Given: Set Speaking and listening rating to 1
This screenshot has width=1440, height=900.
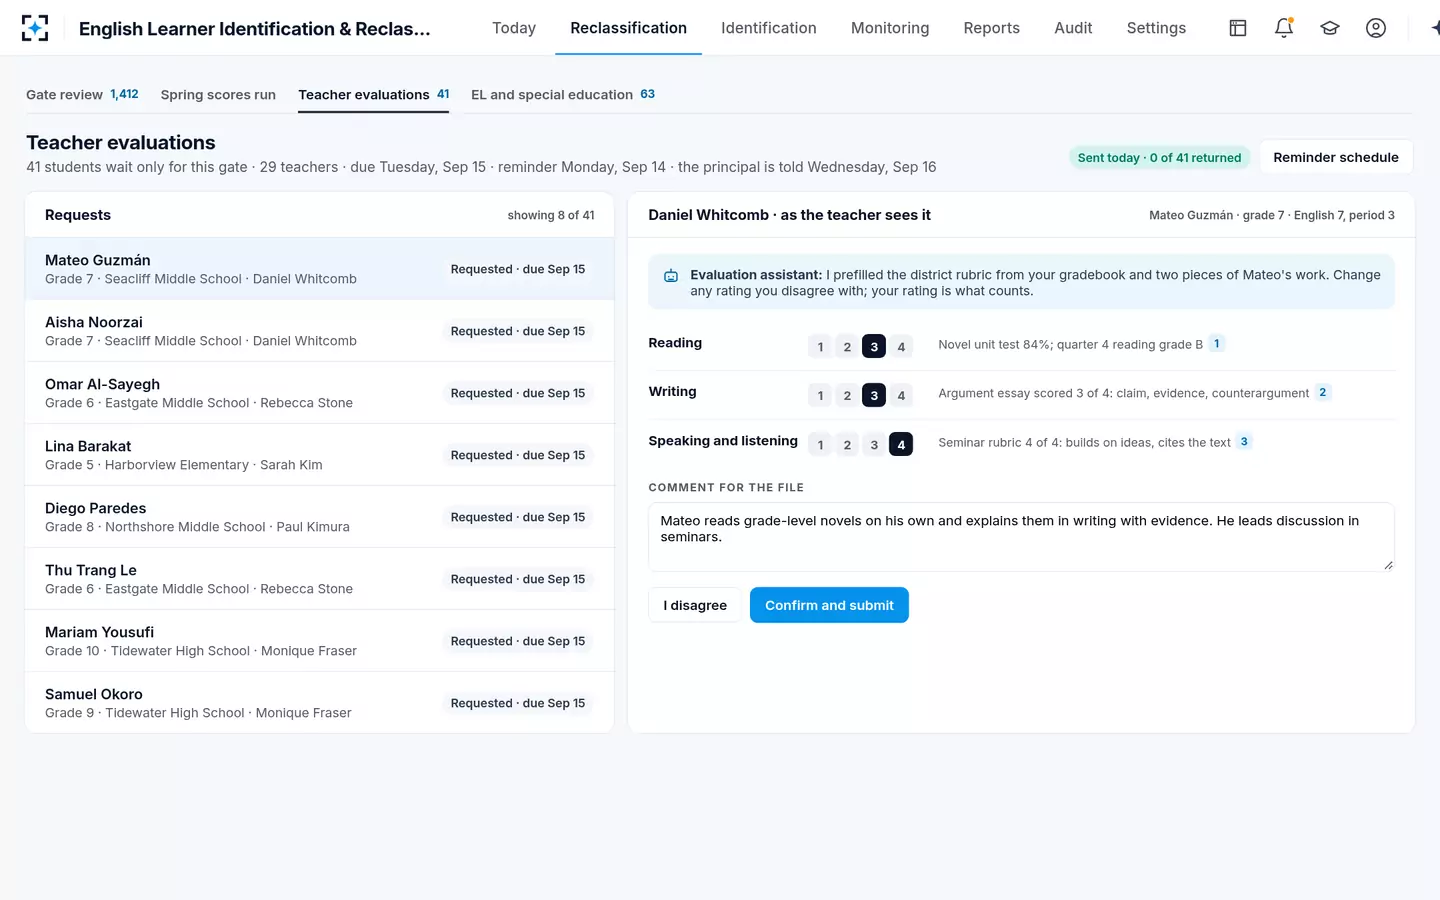Looking at the screenshot, I should 820,445.
